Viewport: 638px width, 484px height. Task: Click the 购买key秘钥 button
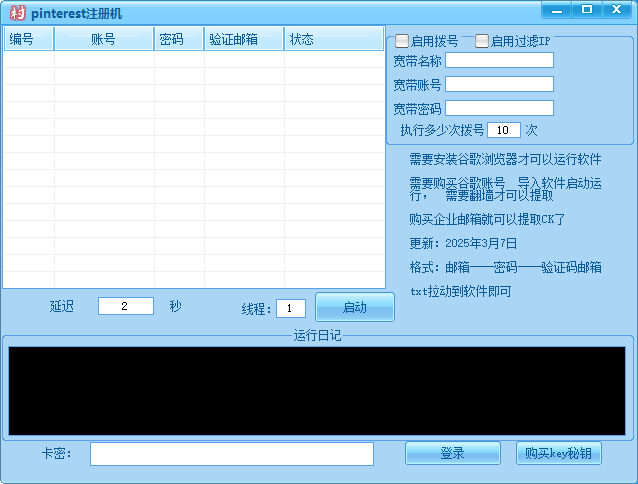(x=559, y=453)
